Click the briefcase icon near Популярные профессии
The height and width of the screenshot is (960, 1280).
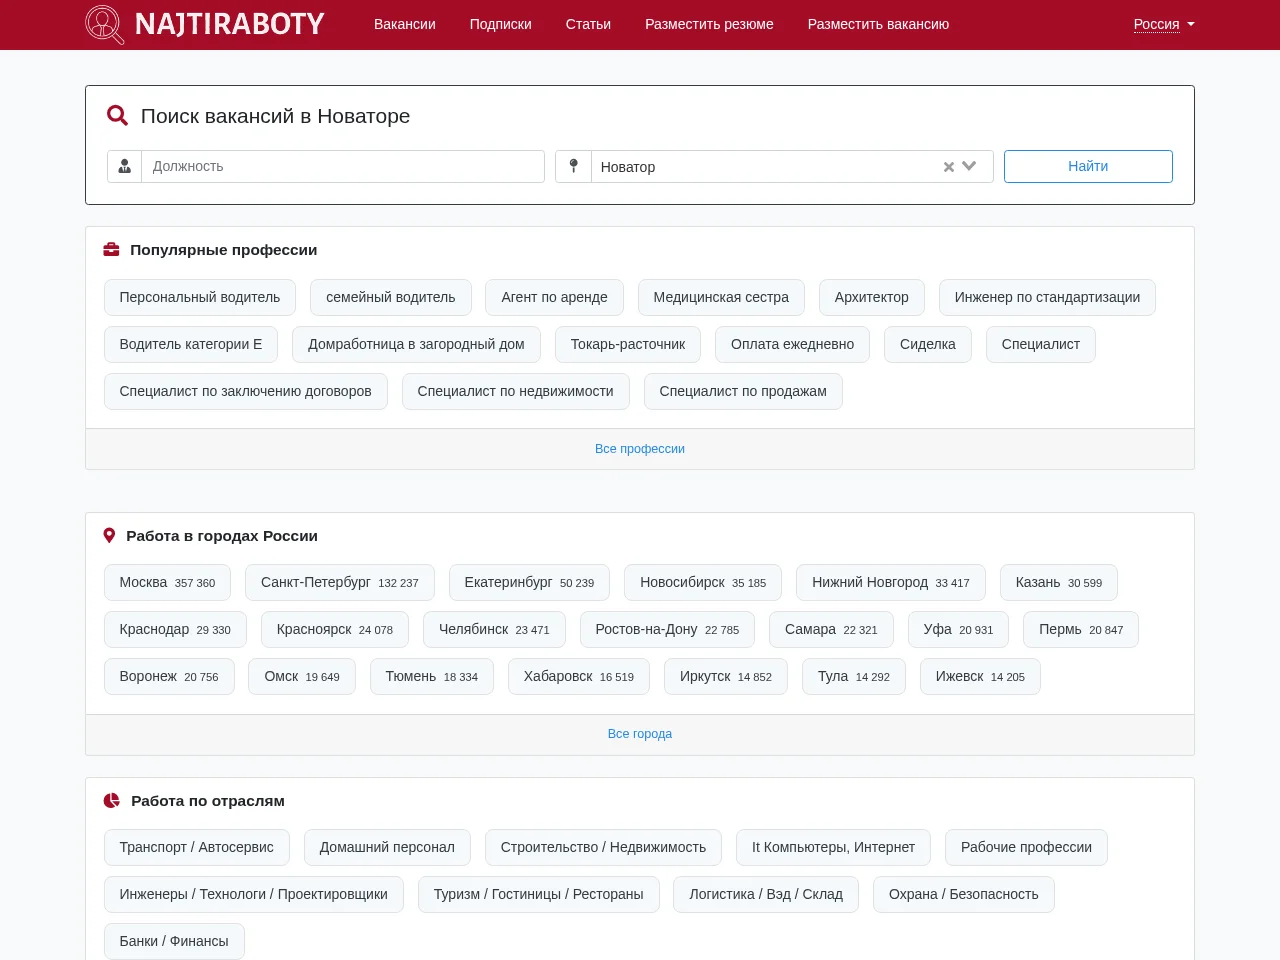click(112, 250)
